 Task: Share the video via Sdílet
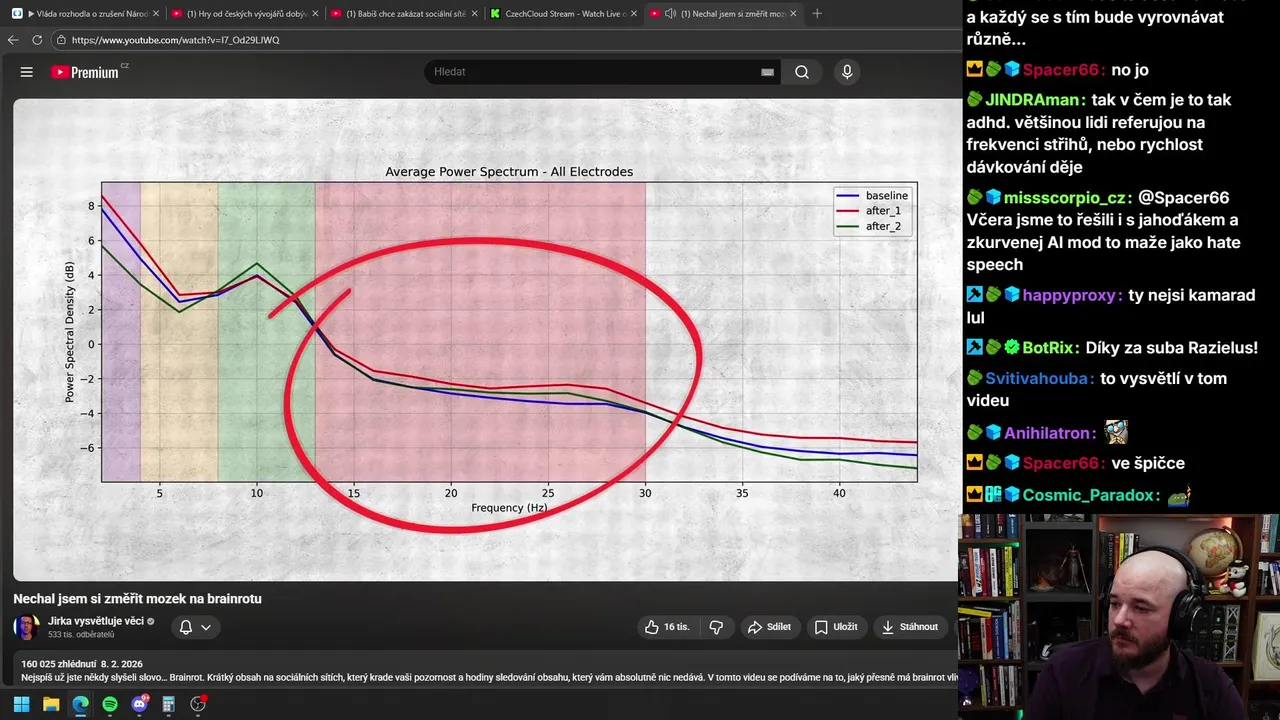pos(770,627)
